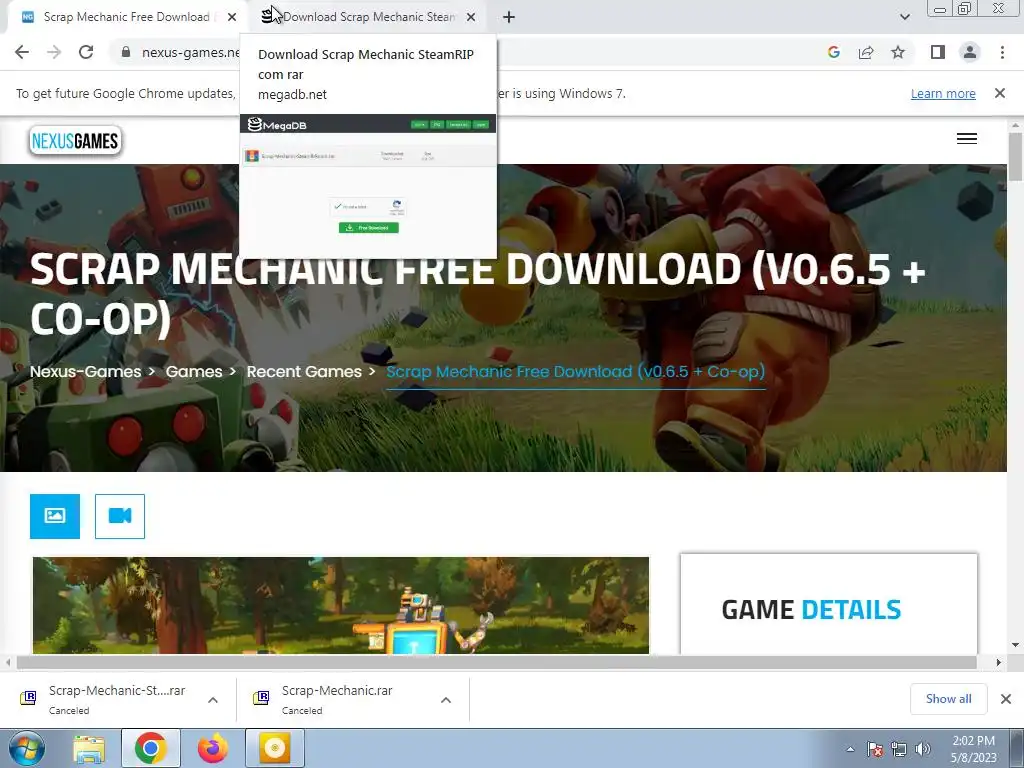The image size is (1024, 768).
Task: Follow the Games breadcrumb link
Action: [x=194, y=372]
